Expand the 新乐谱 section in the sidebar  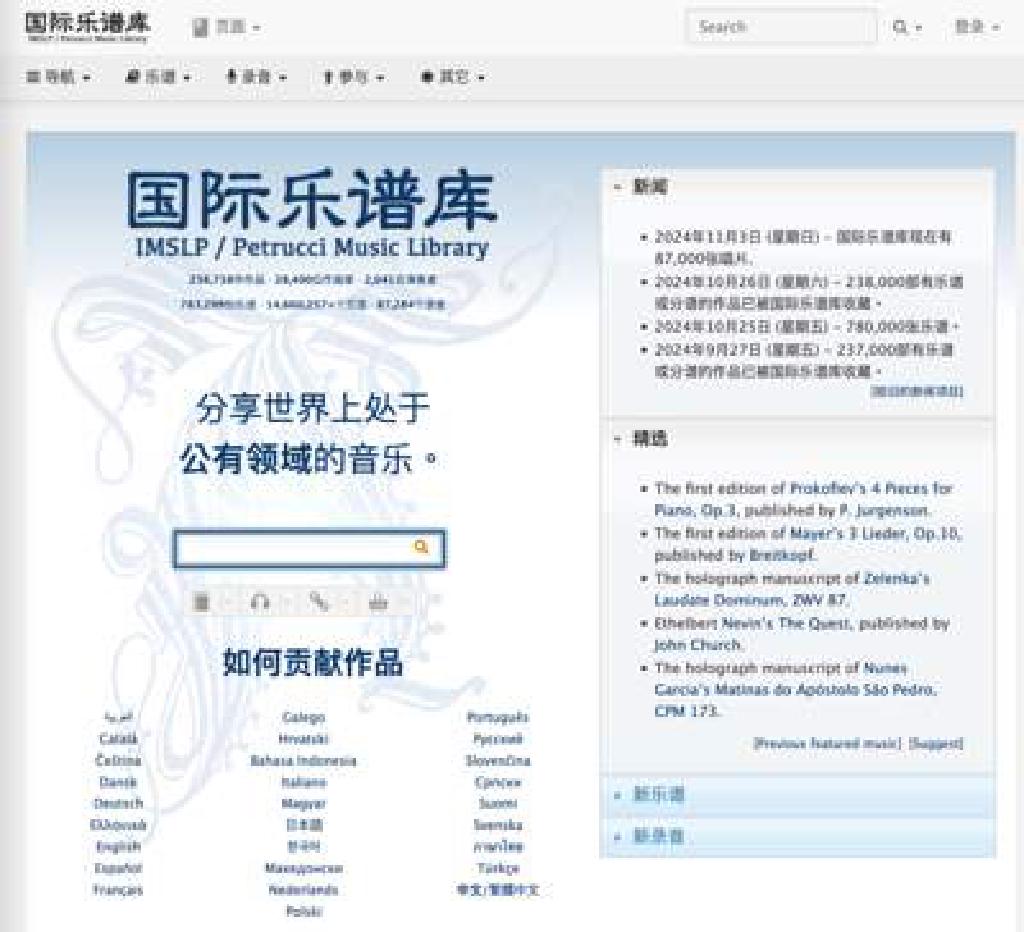pyautogui.click(x=660, y=793)
